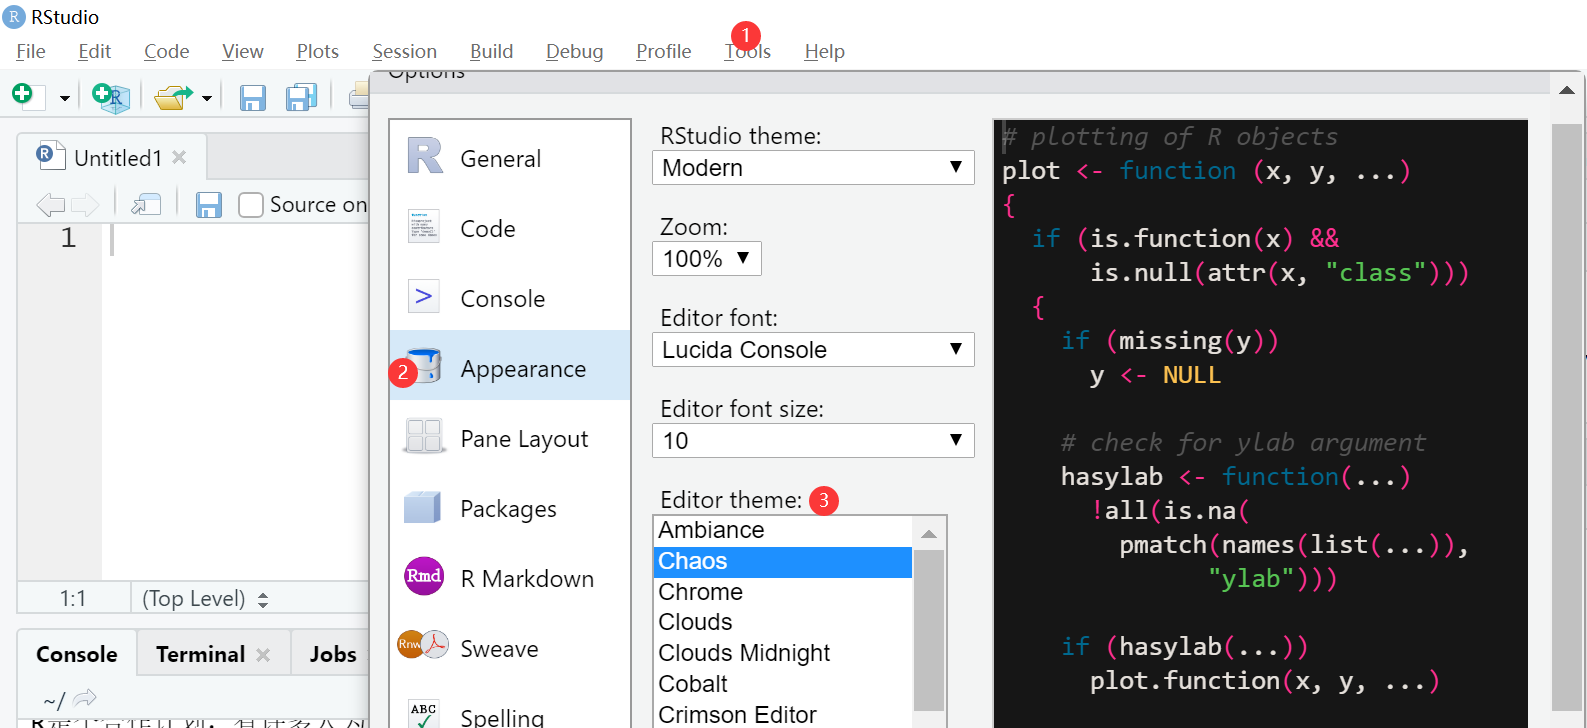1587x728 pixels.
Task: Click the Go Back arrow in editor
Action: point(50,205)
